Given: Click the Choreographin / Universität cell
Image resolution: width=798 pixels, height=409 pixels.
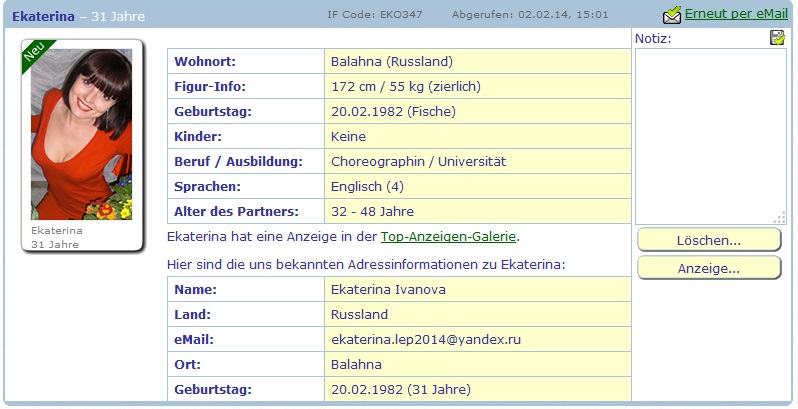Looking at the screenshot, I should (x=478, y=161).
